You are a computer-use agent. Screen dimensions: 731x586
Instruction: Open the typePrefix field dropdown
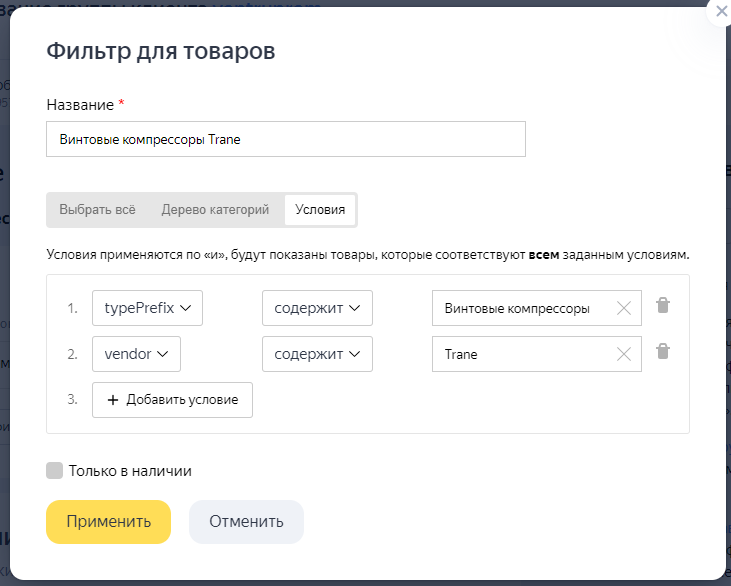tap(147, 308)
